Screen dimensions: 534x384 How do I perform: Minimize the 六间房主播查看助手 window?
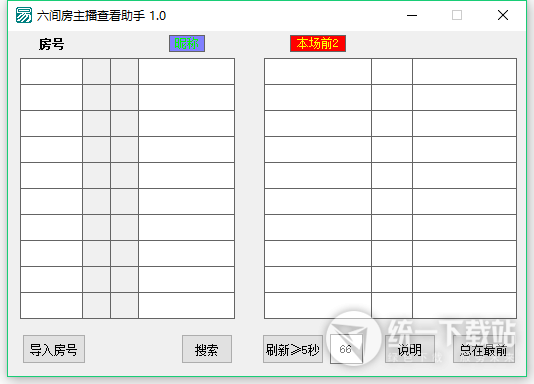coord(412,15)
